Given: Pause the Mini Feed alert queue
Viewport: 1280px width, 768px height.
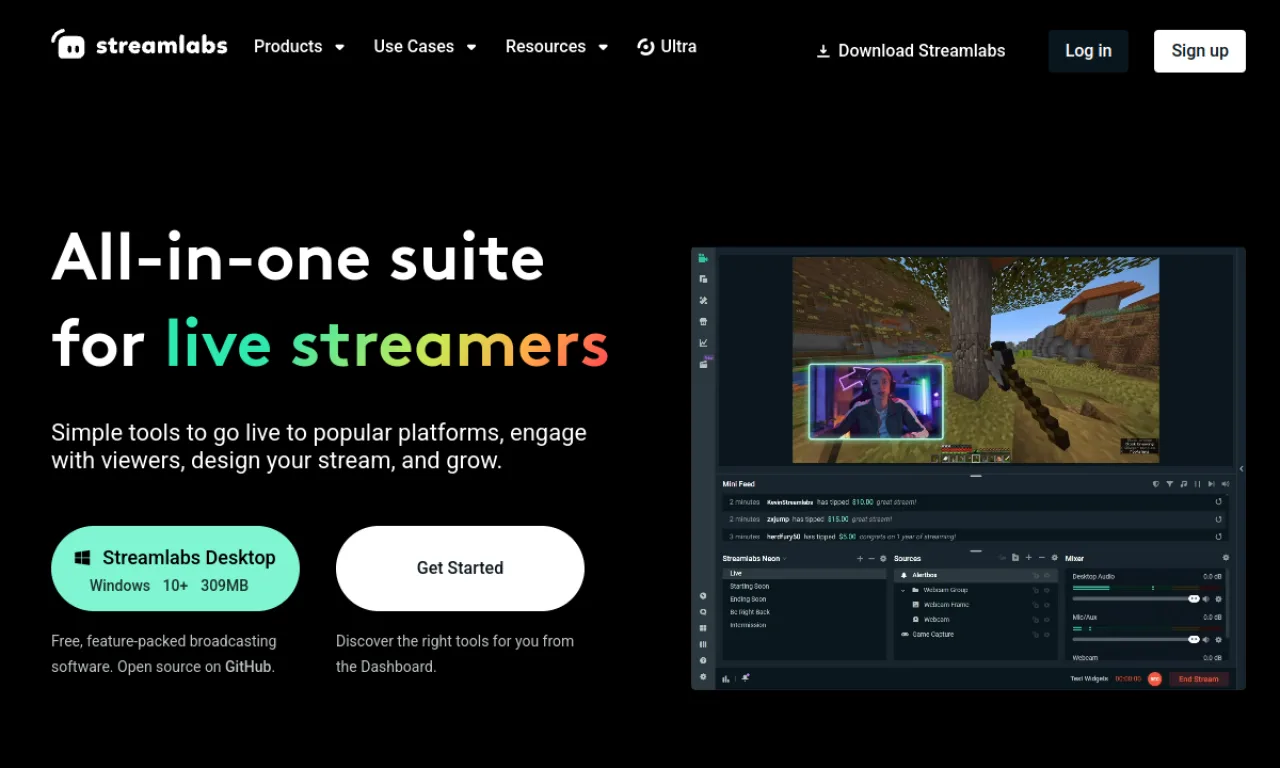Looking at the screenshot, I should [1198, 484].
